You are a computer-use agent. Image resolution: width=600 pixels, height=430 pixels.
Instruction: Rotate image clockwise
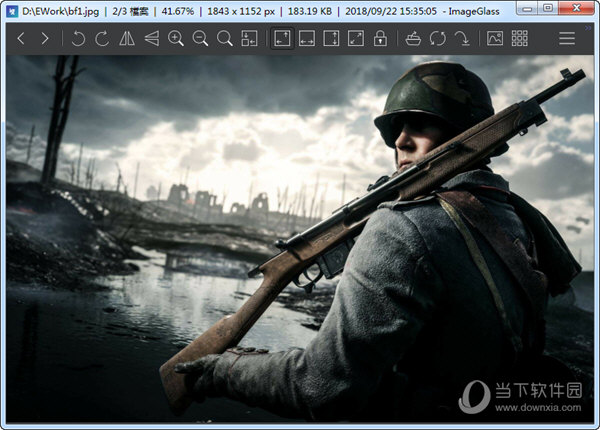pos(102,38)
